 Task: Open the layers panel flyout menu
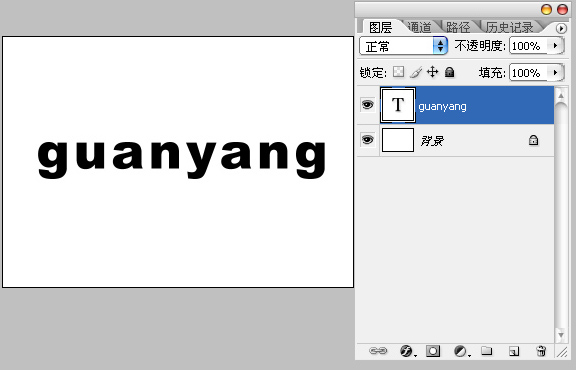point(561,28)
